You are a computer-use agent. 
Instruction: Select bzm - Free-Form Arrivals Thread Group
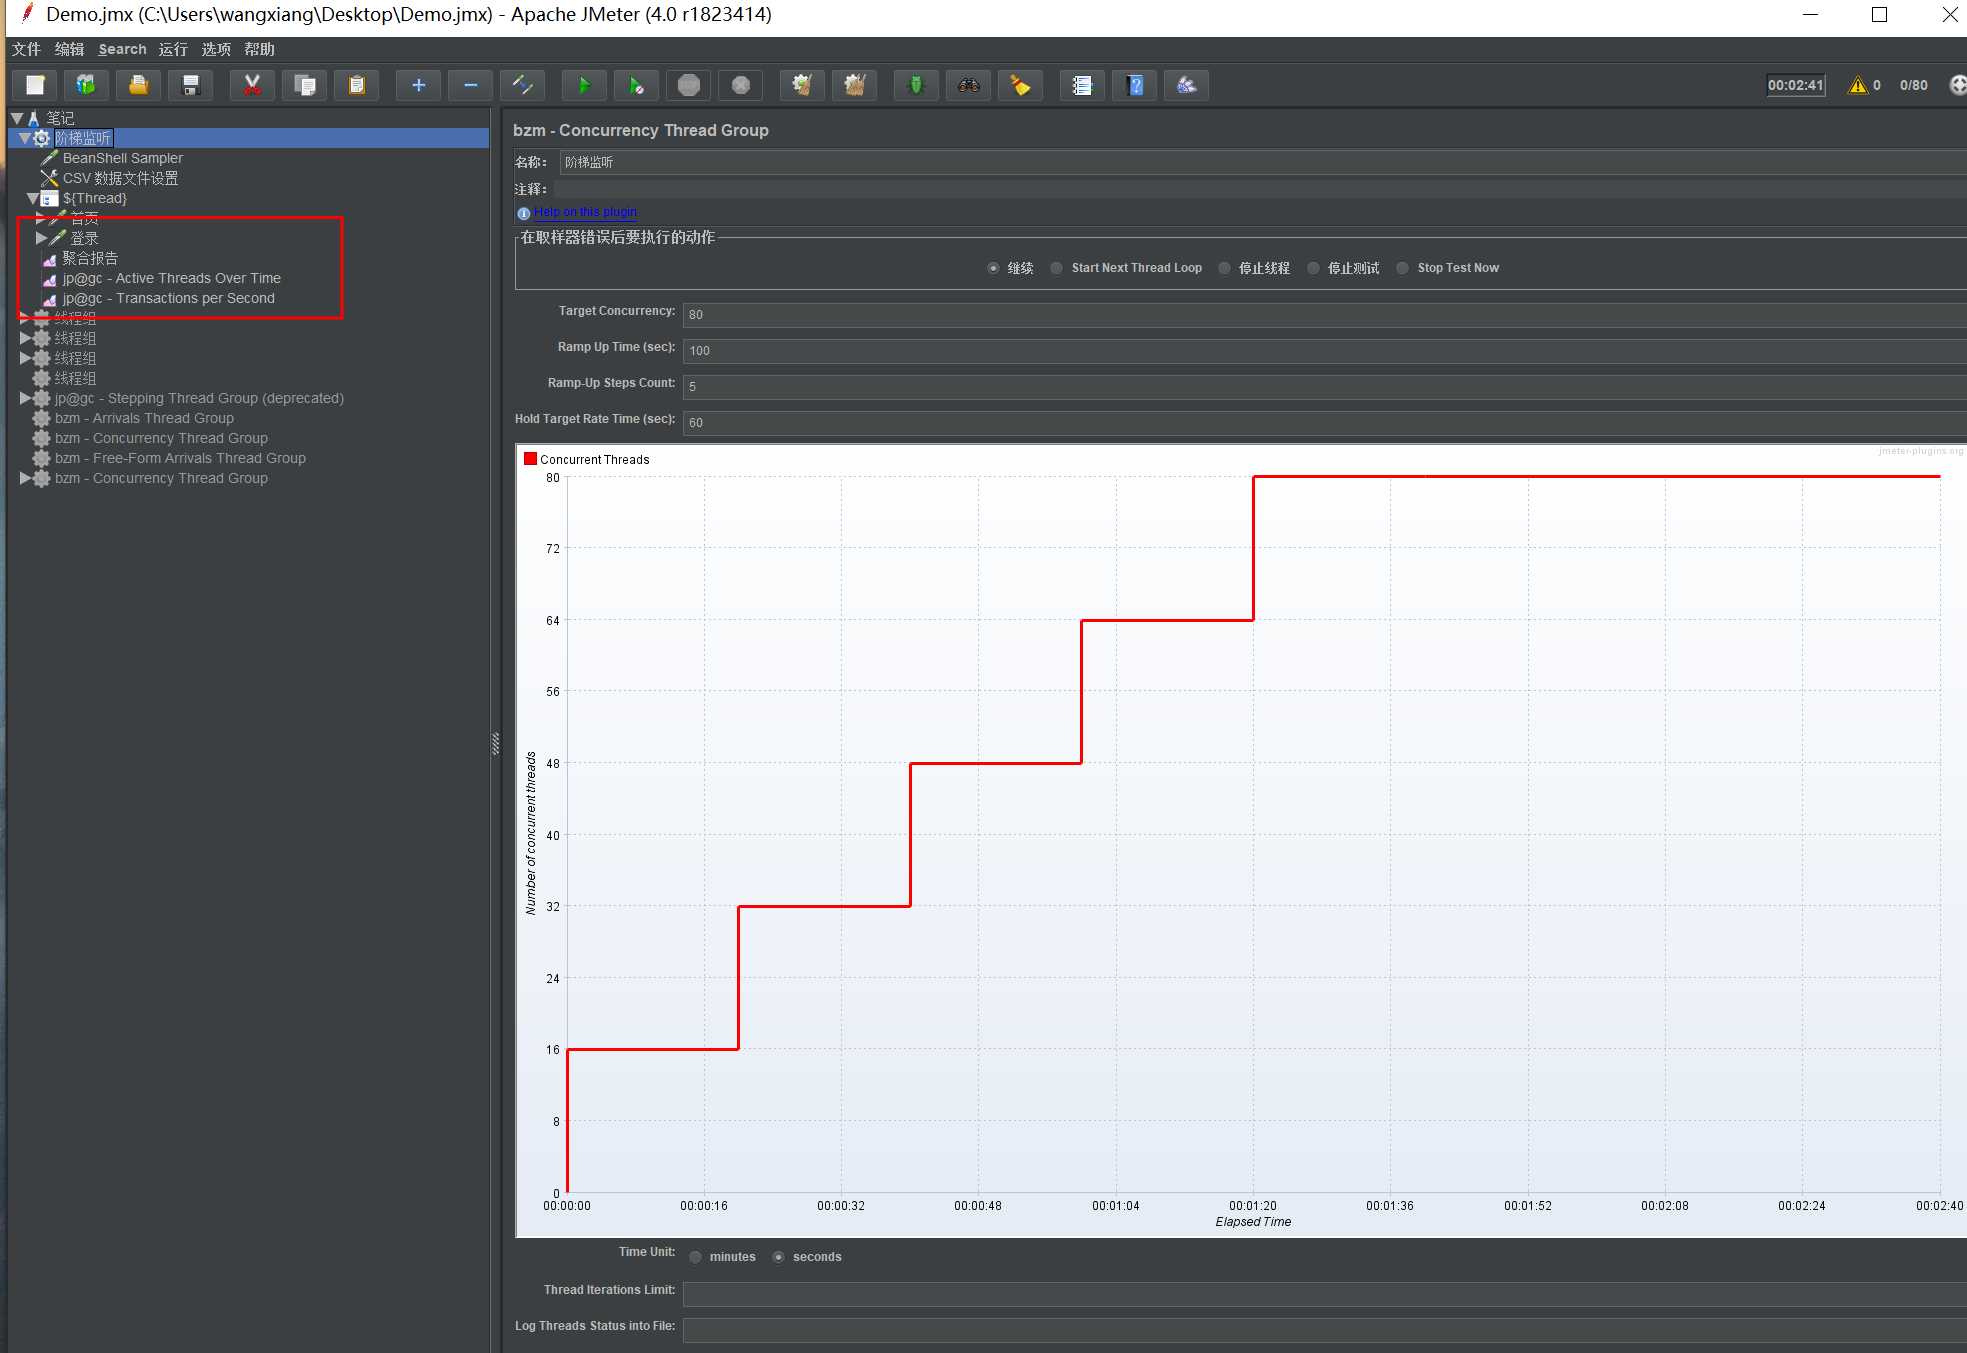pyautogui.click(x=180, y=458)
